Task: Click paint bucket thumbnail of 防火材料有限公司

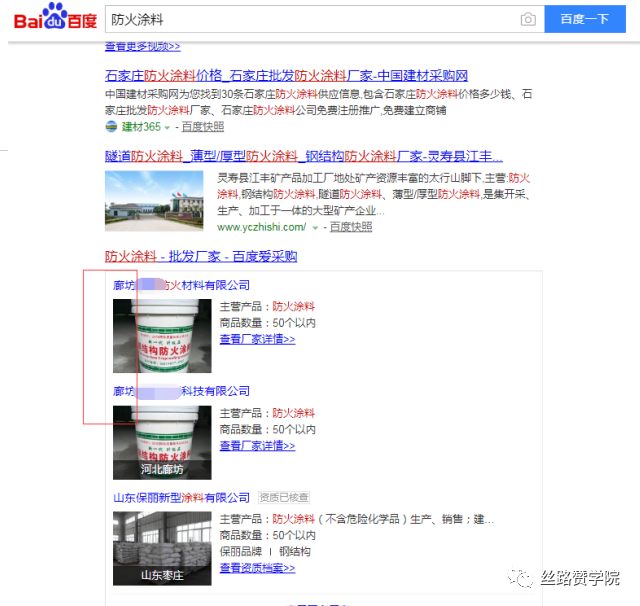Action: tap(162, 336)
